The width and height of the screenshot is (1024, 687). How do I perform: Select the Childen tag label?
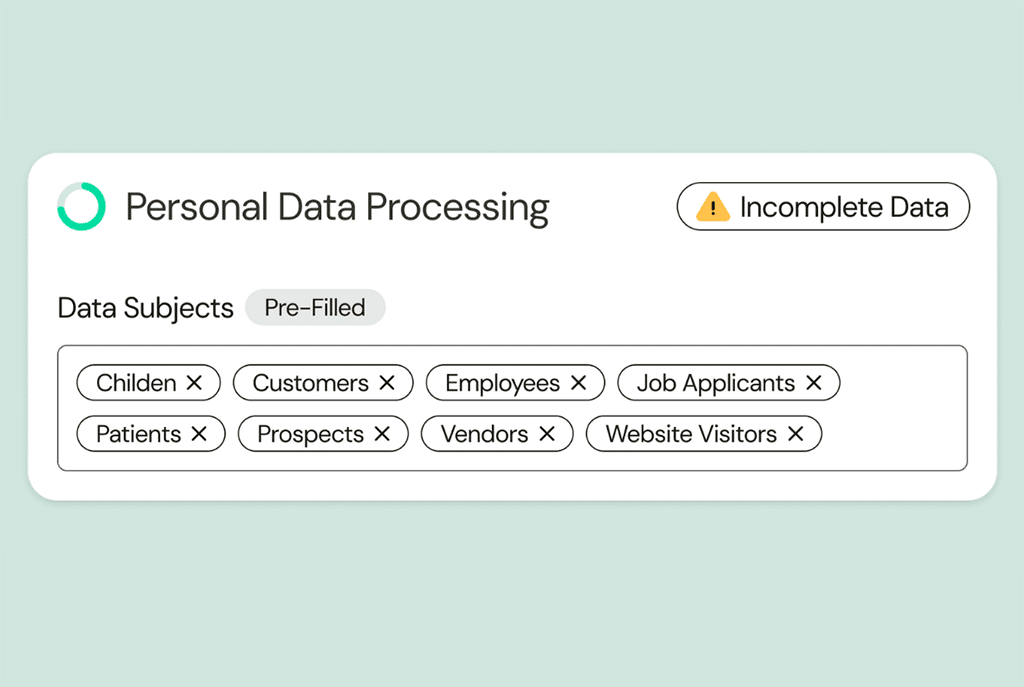(136, 383)
